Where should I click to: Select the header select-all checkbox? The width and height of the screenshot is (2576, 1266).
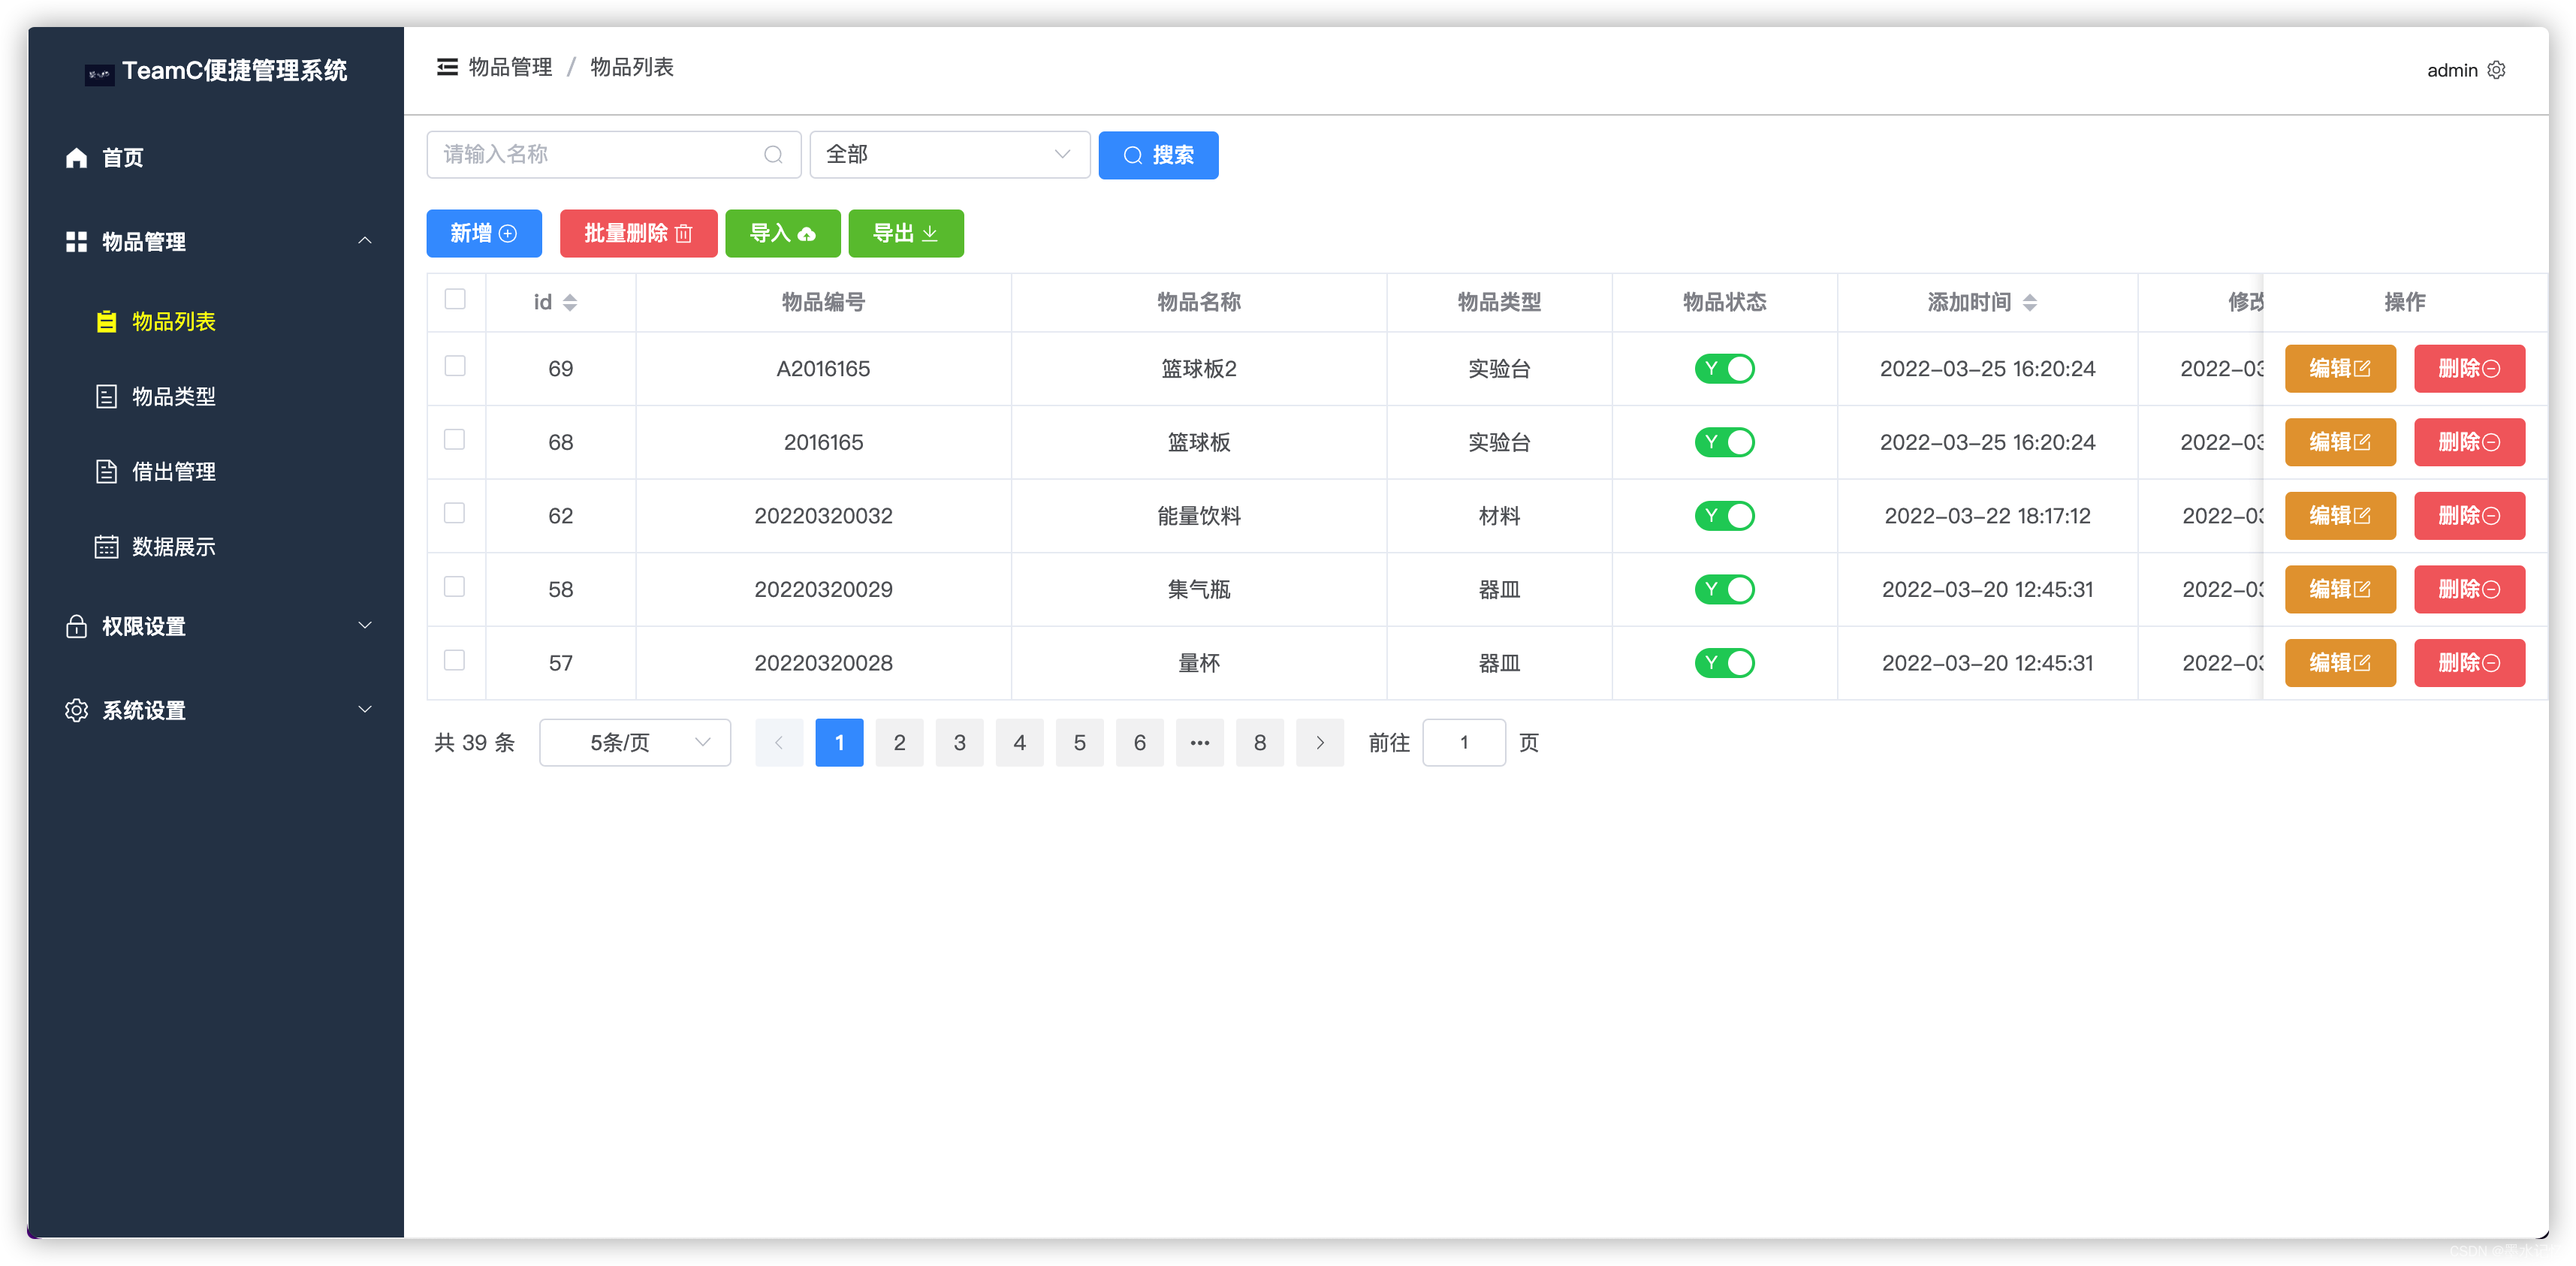coord(455,299)
